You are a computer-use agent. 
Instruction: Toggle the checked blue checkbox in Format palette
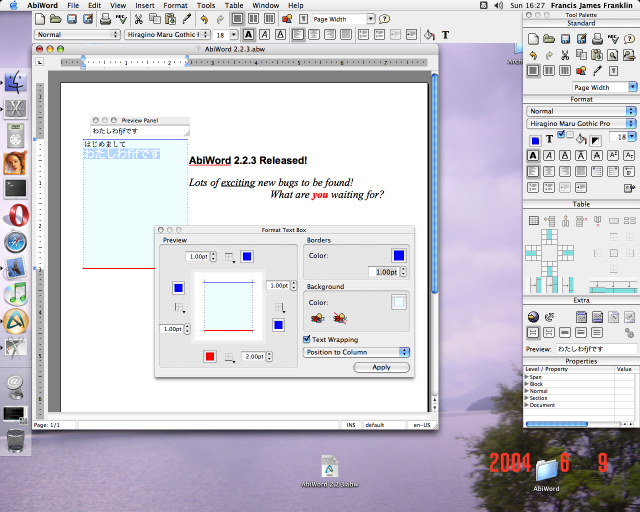click(x=561, y=134)
